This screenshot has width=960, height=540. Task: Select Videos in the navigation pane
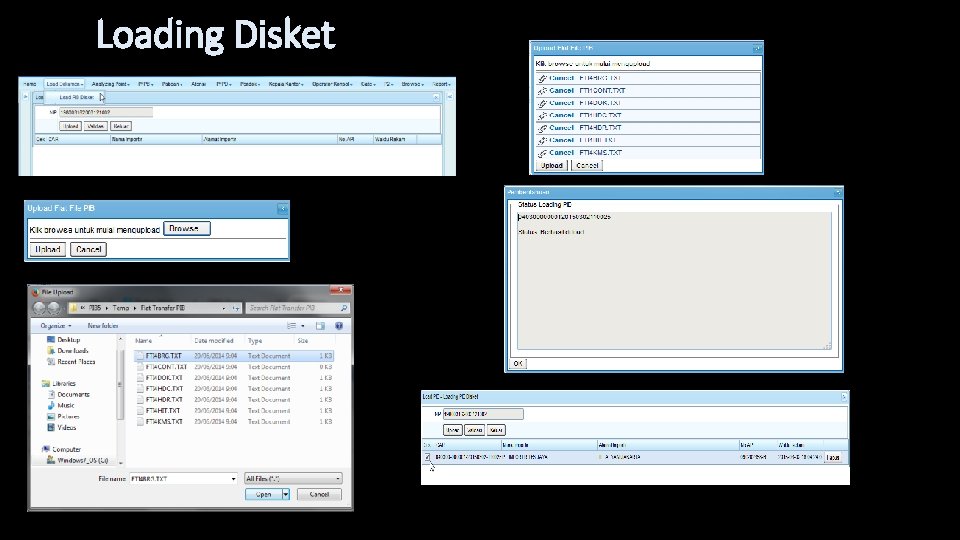tap(61, 427)
